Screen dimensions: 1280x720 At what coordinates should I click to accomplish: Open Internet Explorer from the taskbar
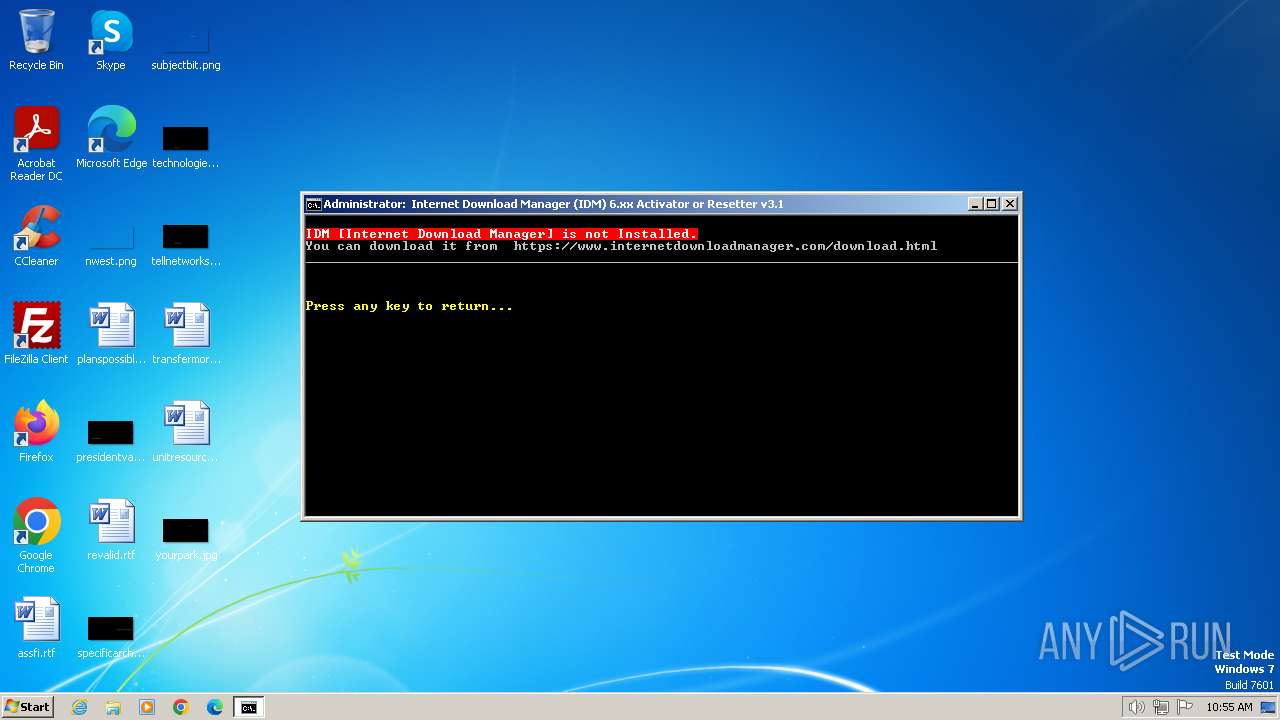pos(79,707)
